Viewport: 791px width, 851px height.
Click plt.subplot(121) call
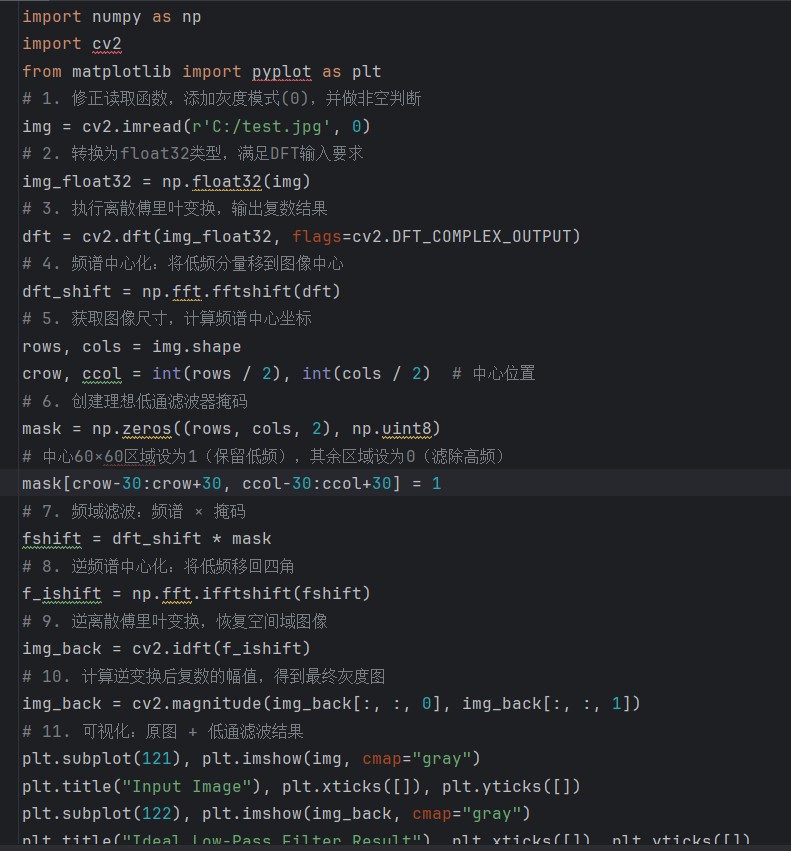[102, 759]
